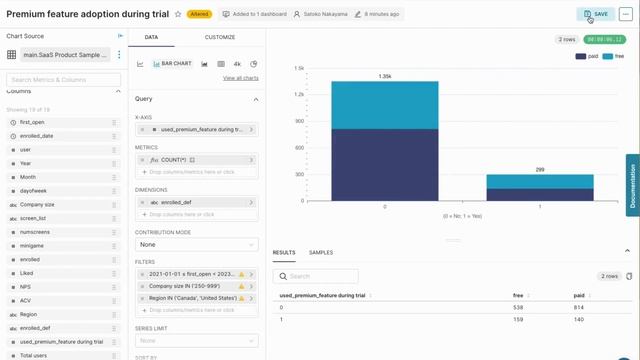
Task: Sort by the free column header
Action: pos(518,295)
